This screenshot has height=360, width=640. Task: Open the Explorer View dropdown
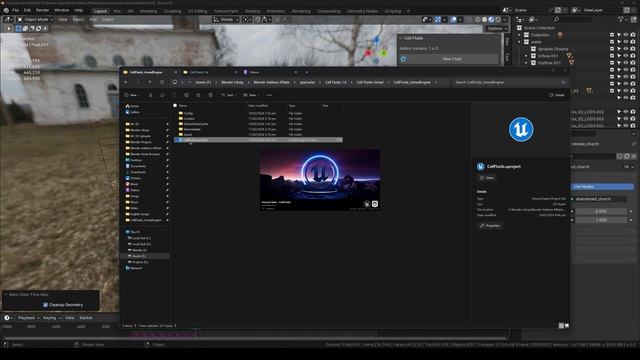[x=251, y=95]
